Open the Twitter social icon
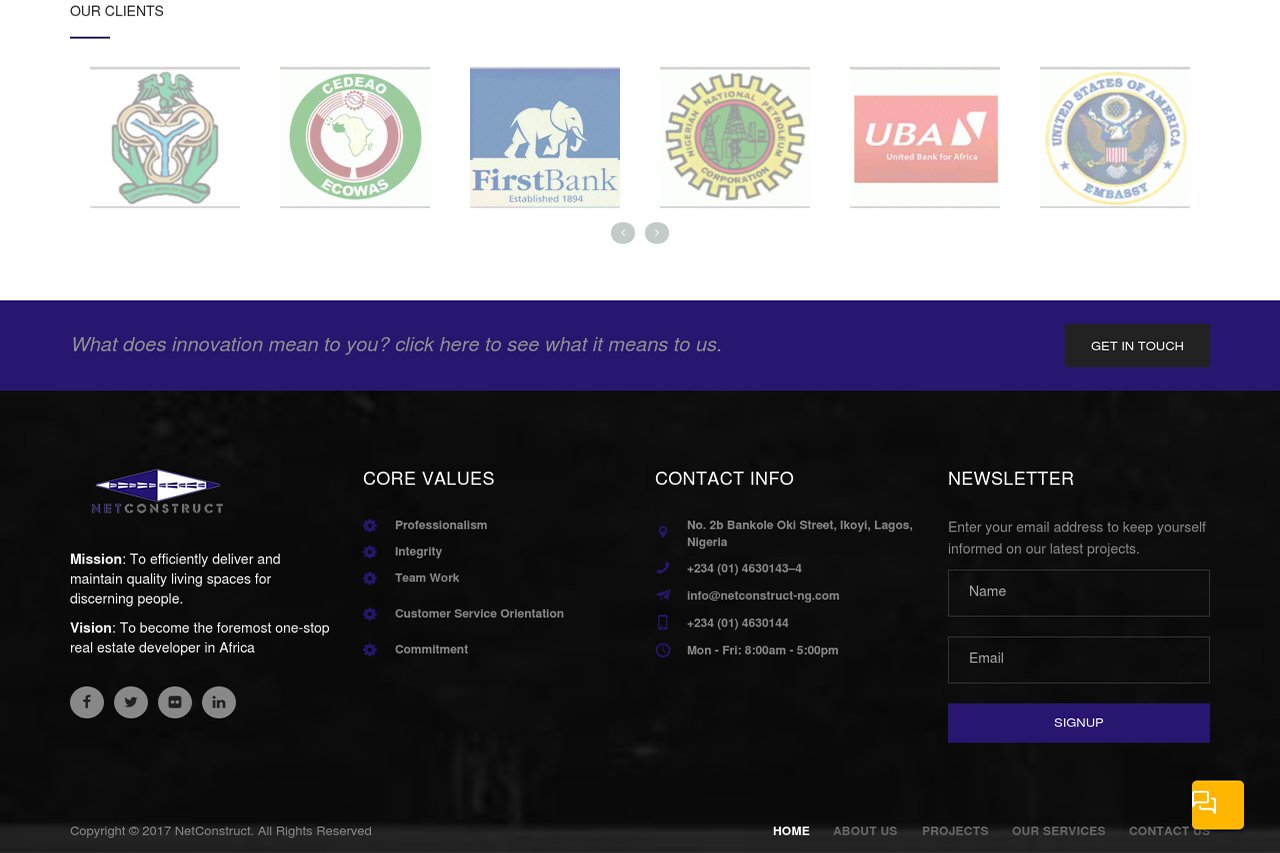1280x853 pixels. point(131,702)
